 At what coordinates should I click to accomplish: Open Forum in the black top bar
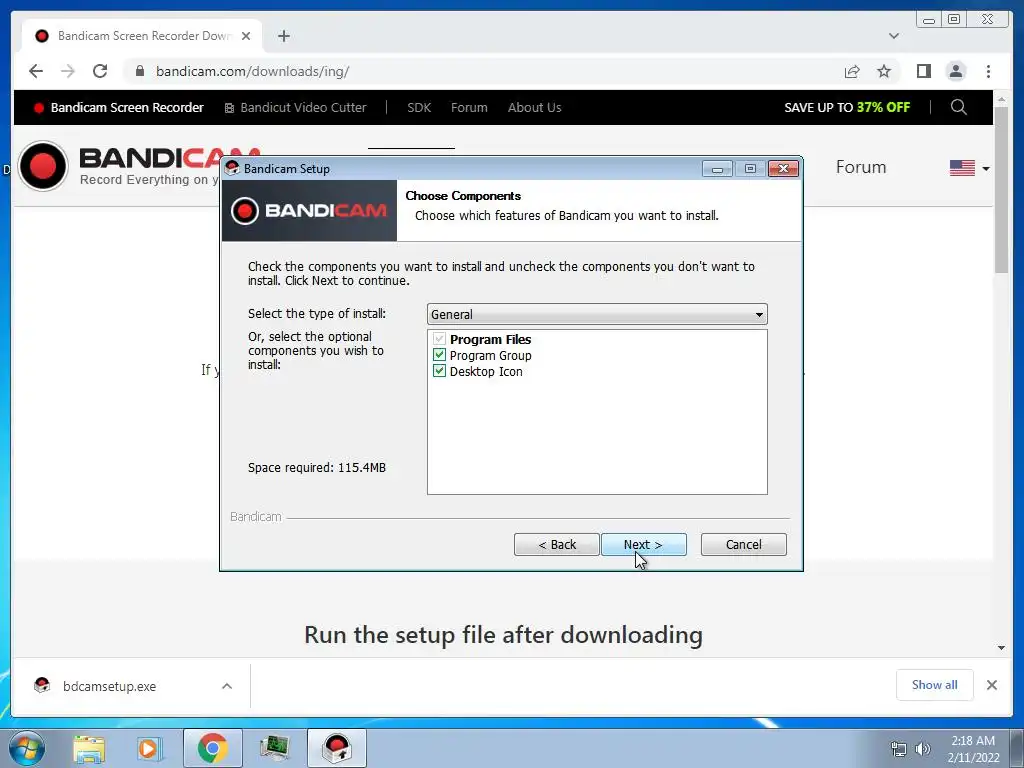pos(469,108)
